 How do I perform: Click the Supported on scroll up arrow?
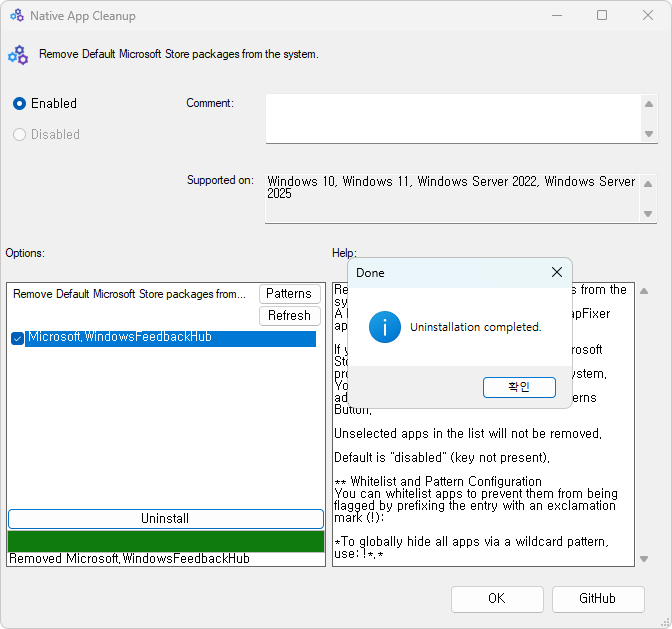(648, 184)
